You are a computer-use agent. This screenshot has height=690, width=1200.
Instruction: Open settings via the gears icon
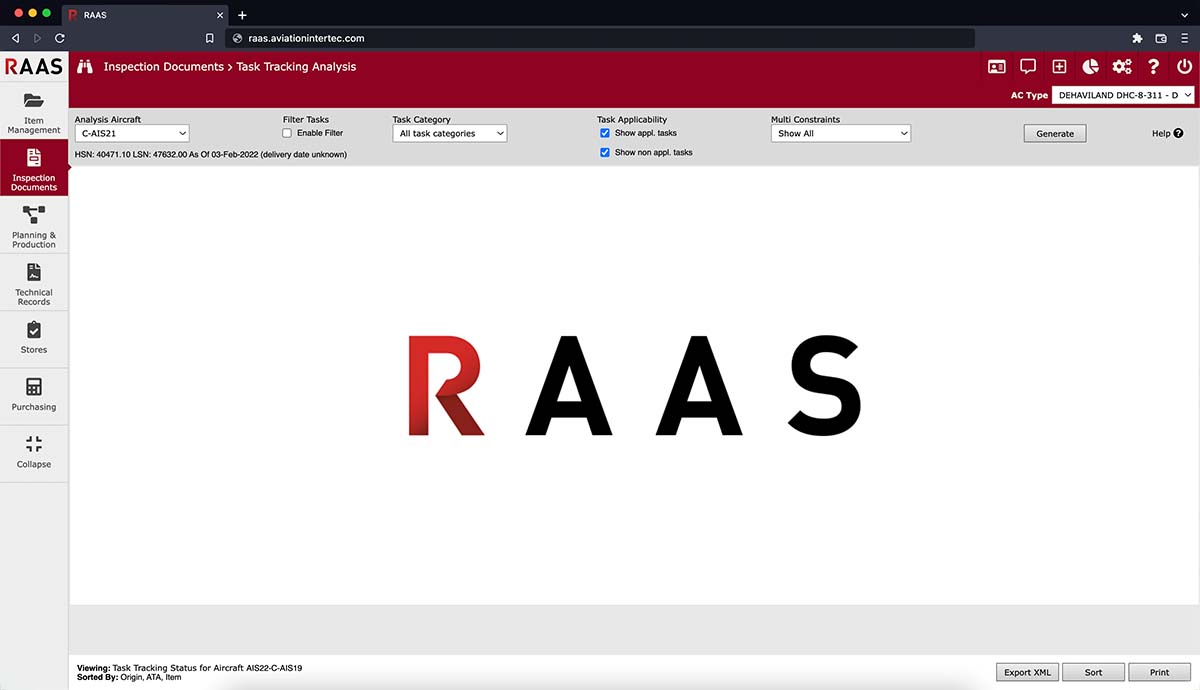coord(1122,67)
